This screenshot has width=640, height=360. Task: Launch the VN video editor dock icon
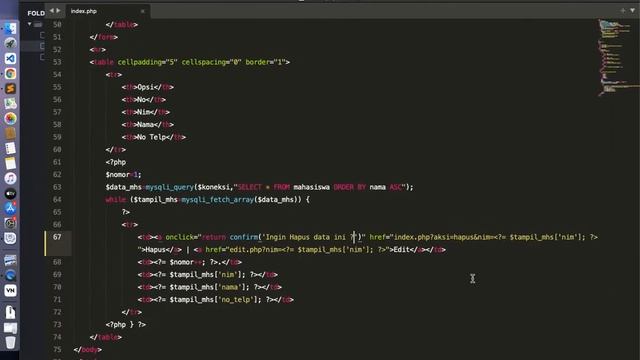[x=11, y=290]
